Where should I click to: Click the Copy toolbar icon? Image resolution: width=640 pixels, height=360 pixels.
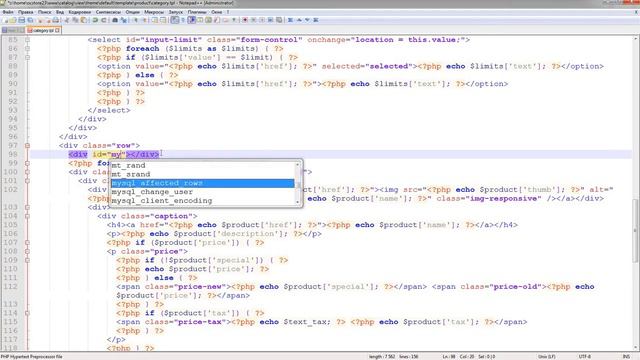tap(75, 20)
